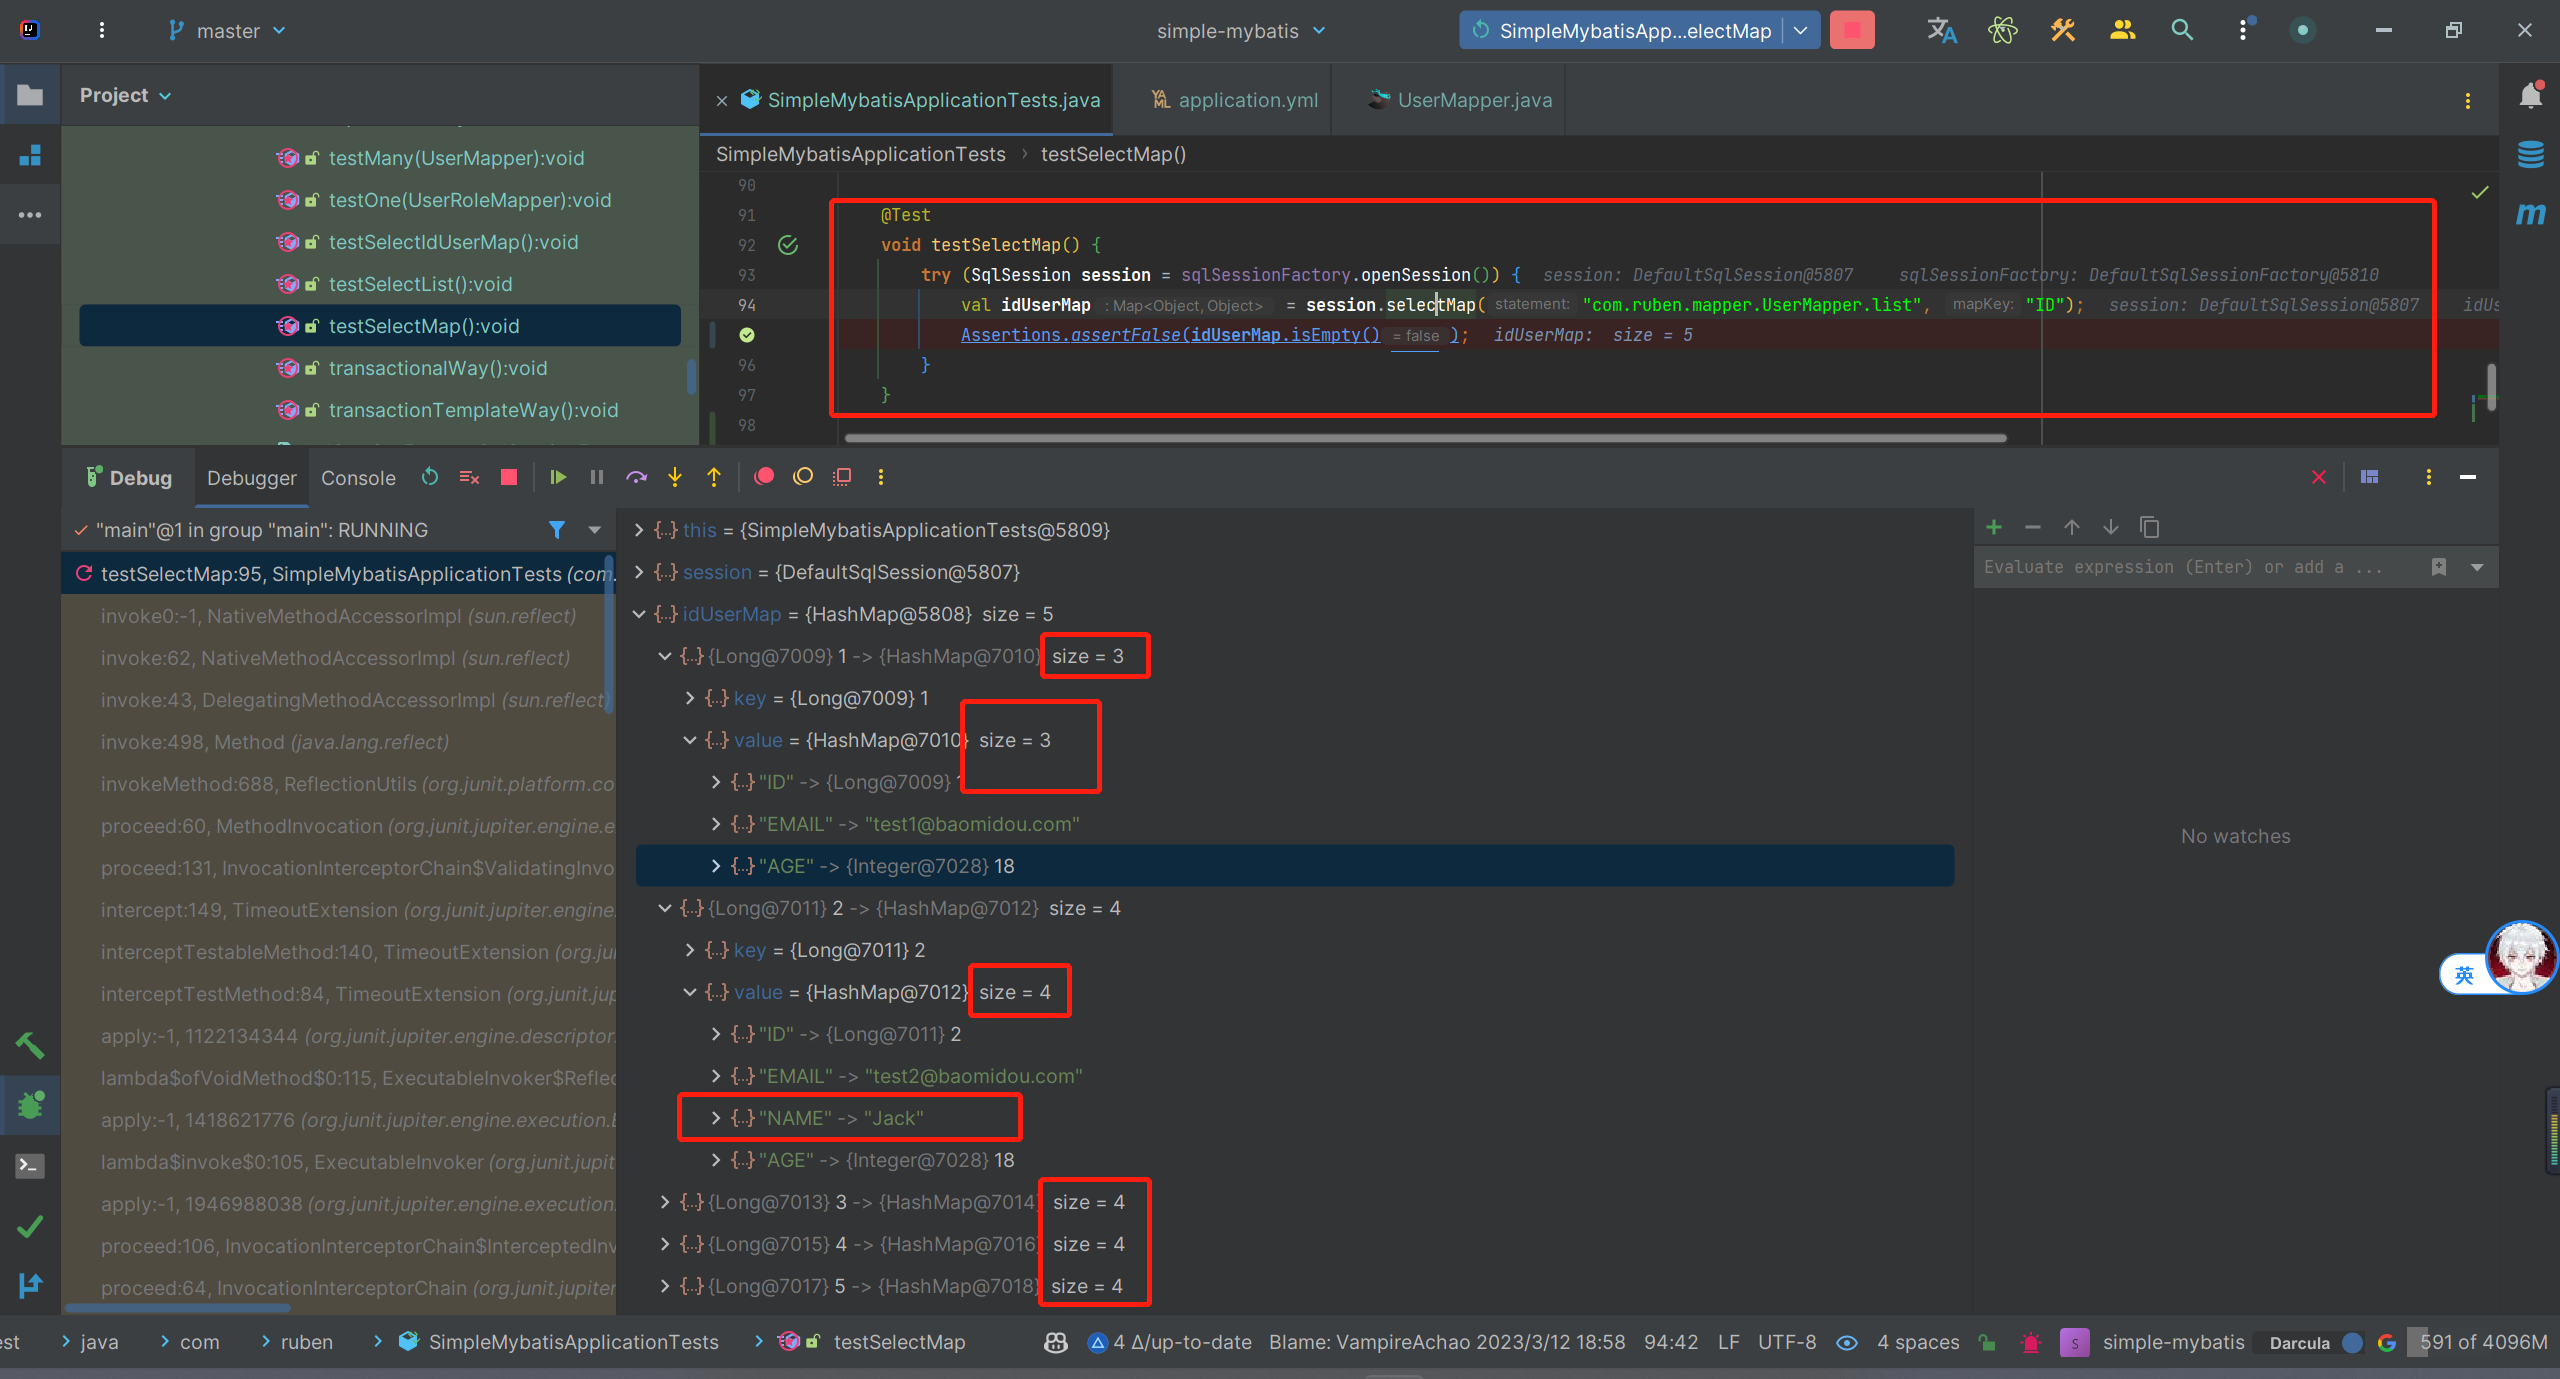
Task: Toggle the Mute Breakpoints icon
Action: click(803, 477)
